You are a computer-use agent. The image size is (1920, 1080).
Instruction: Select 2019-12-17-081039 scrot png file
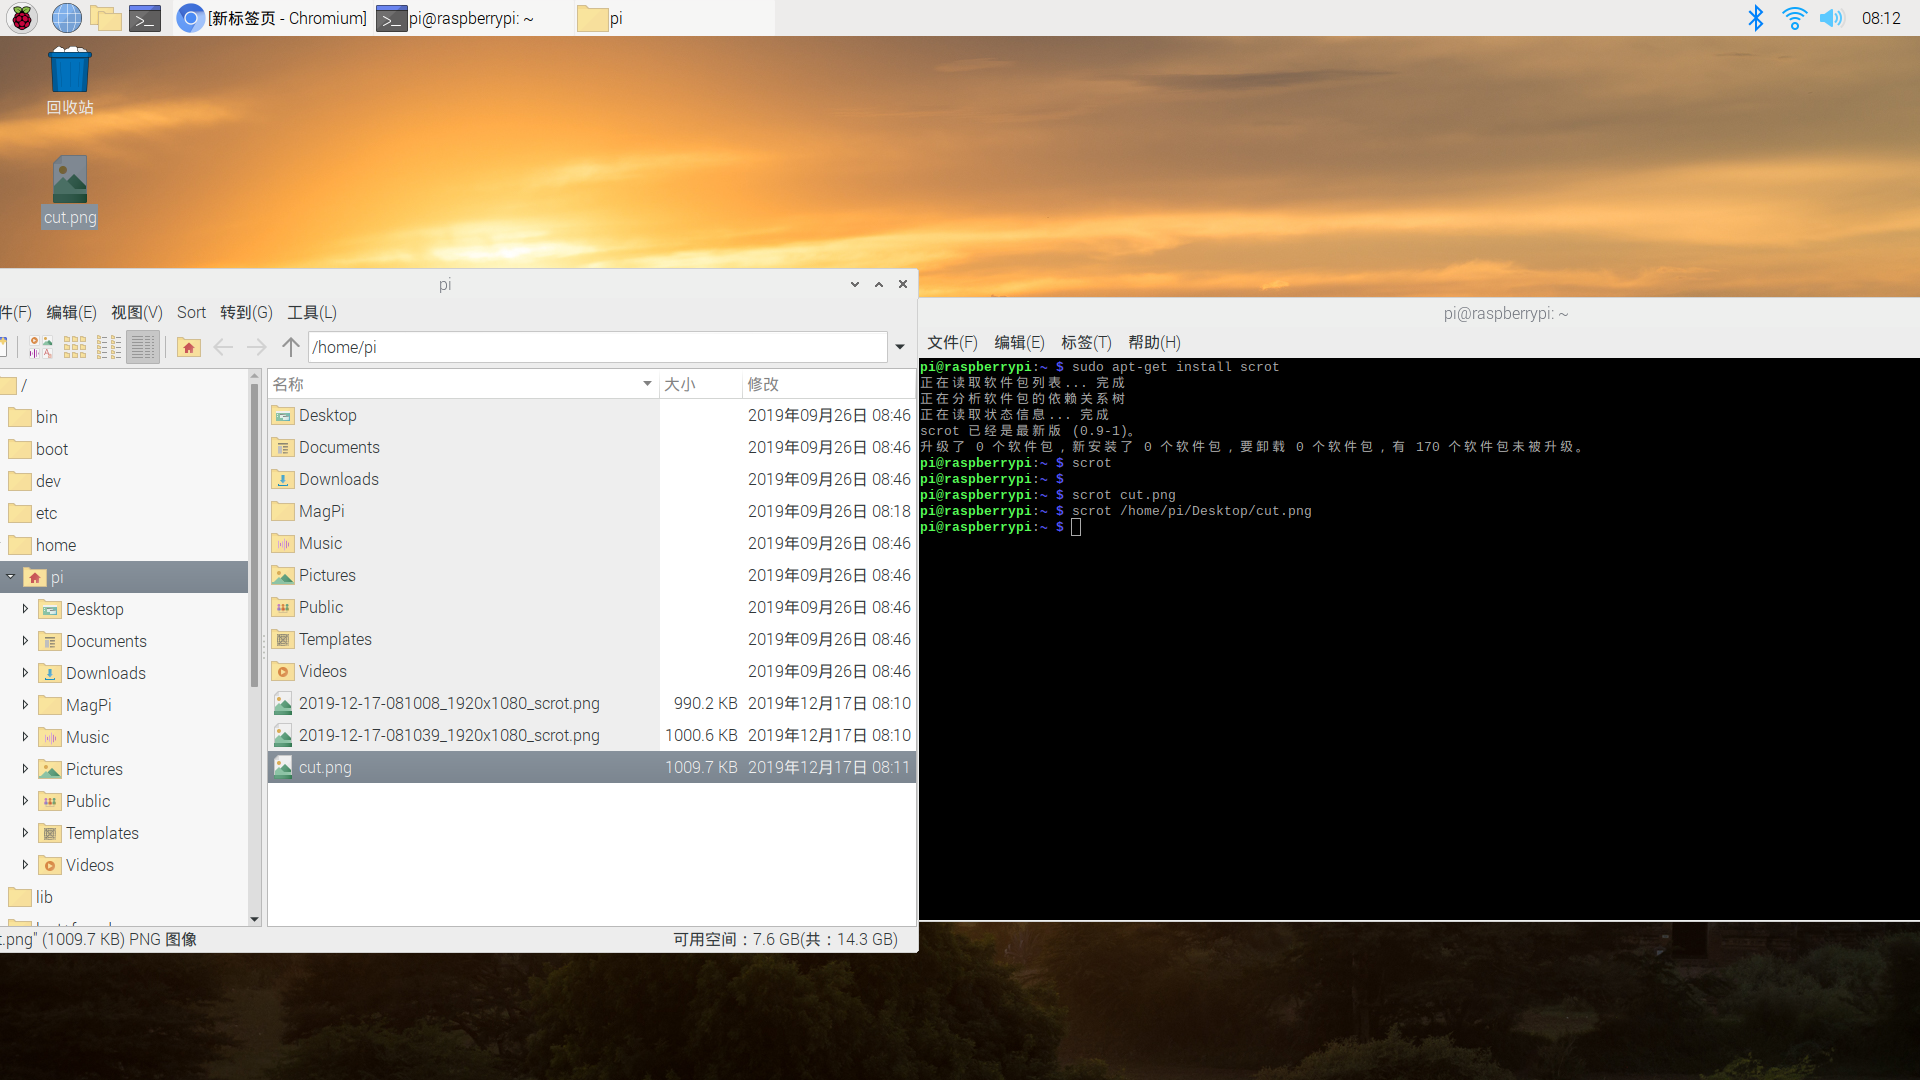tap(449, 735)
